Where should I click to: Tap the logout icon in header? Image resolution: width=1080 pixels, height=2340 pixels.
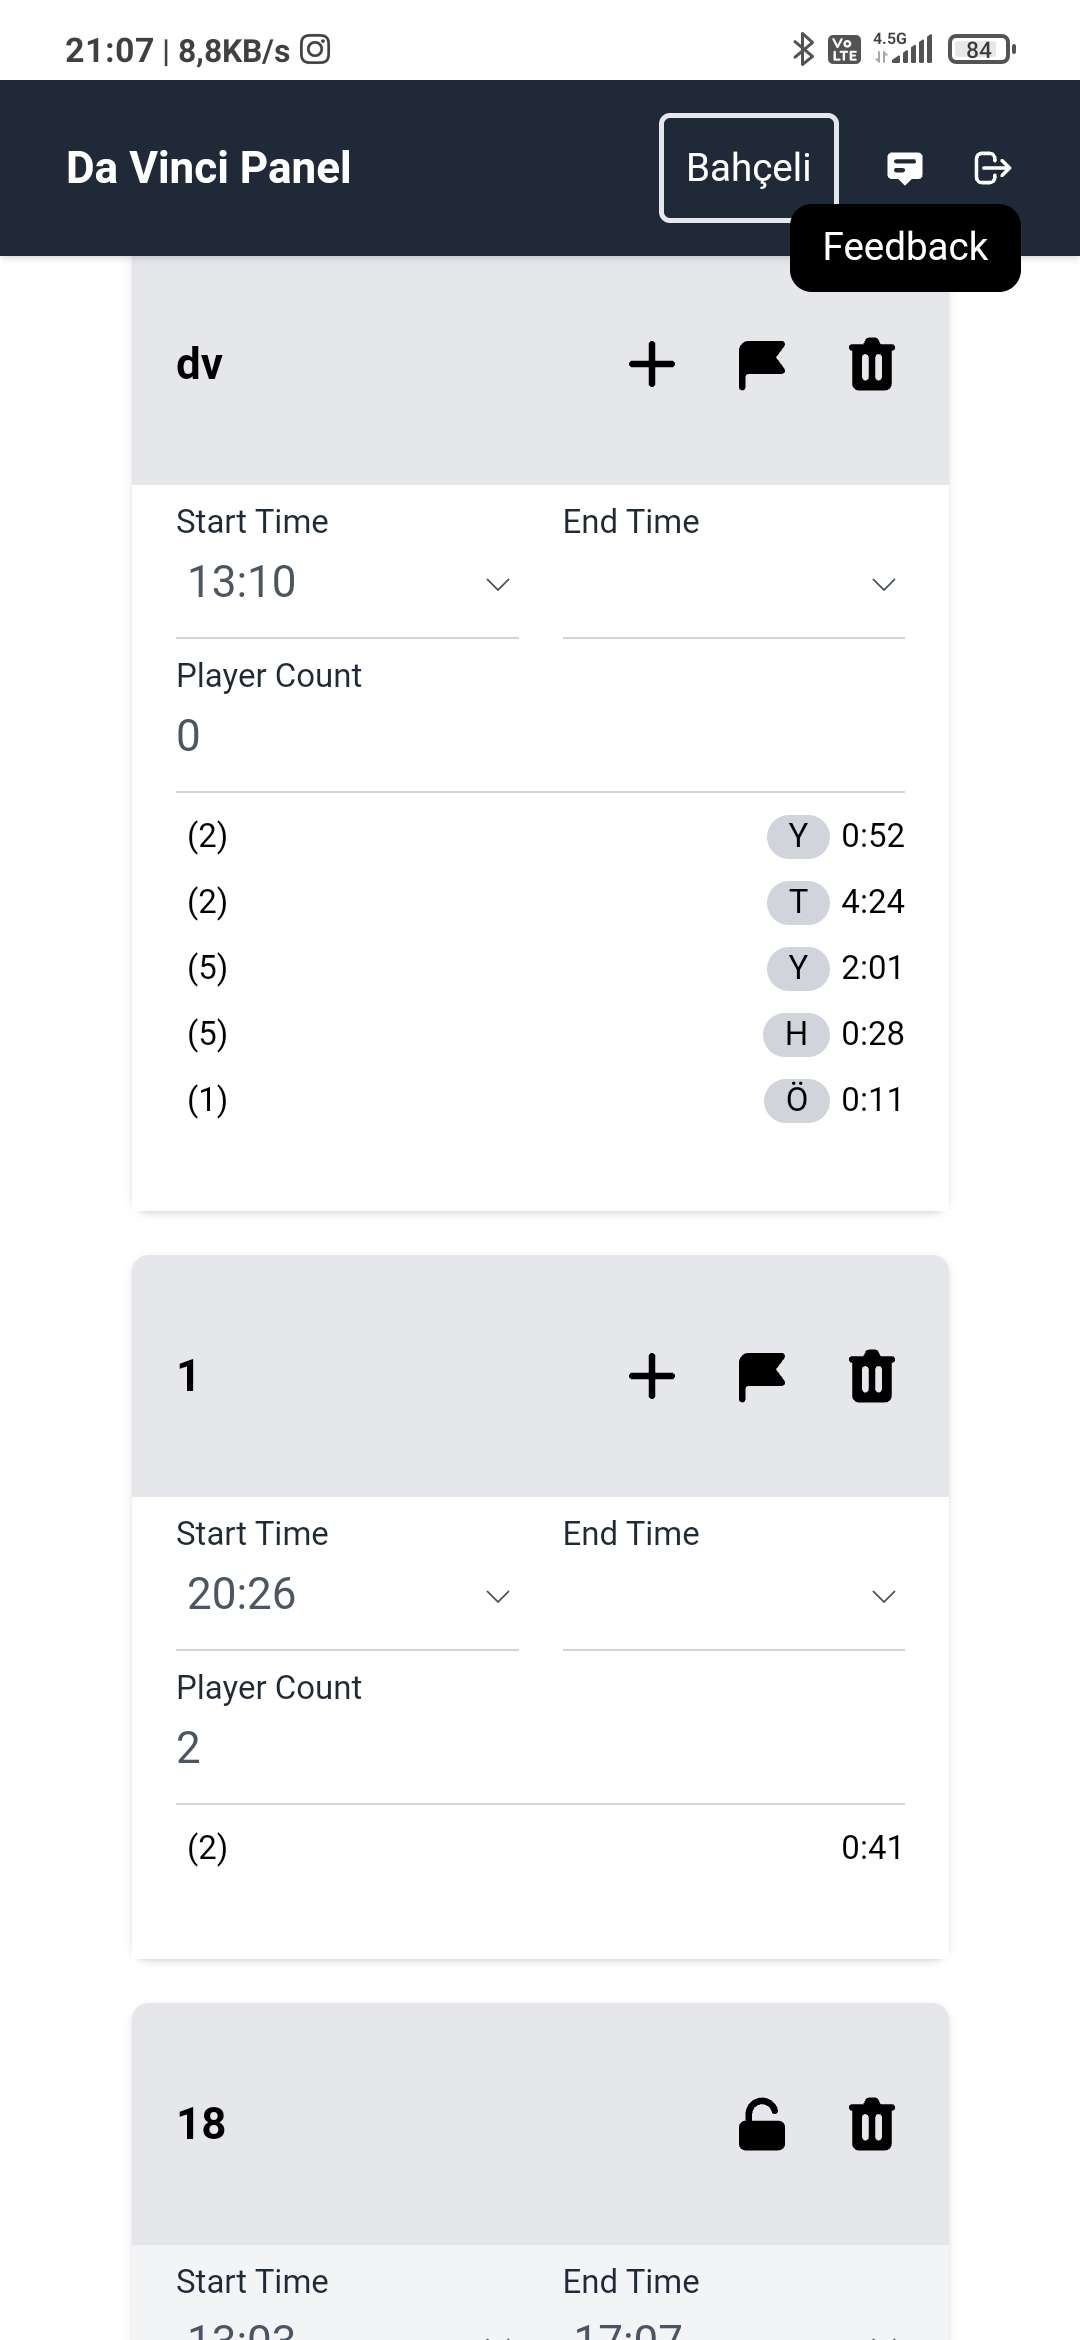(992, 168)
